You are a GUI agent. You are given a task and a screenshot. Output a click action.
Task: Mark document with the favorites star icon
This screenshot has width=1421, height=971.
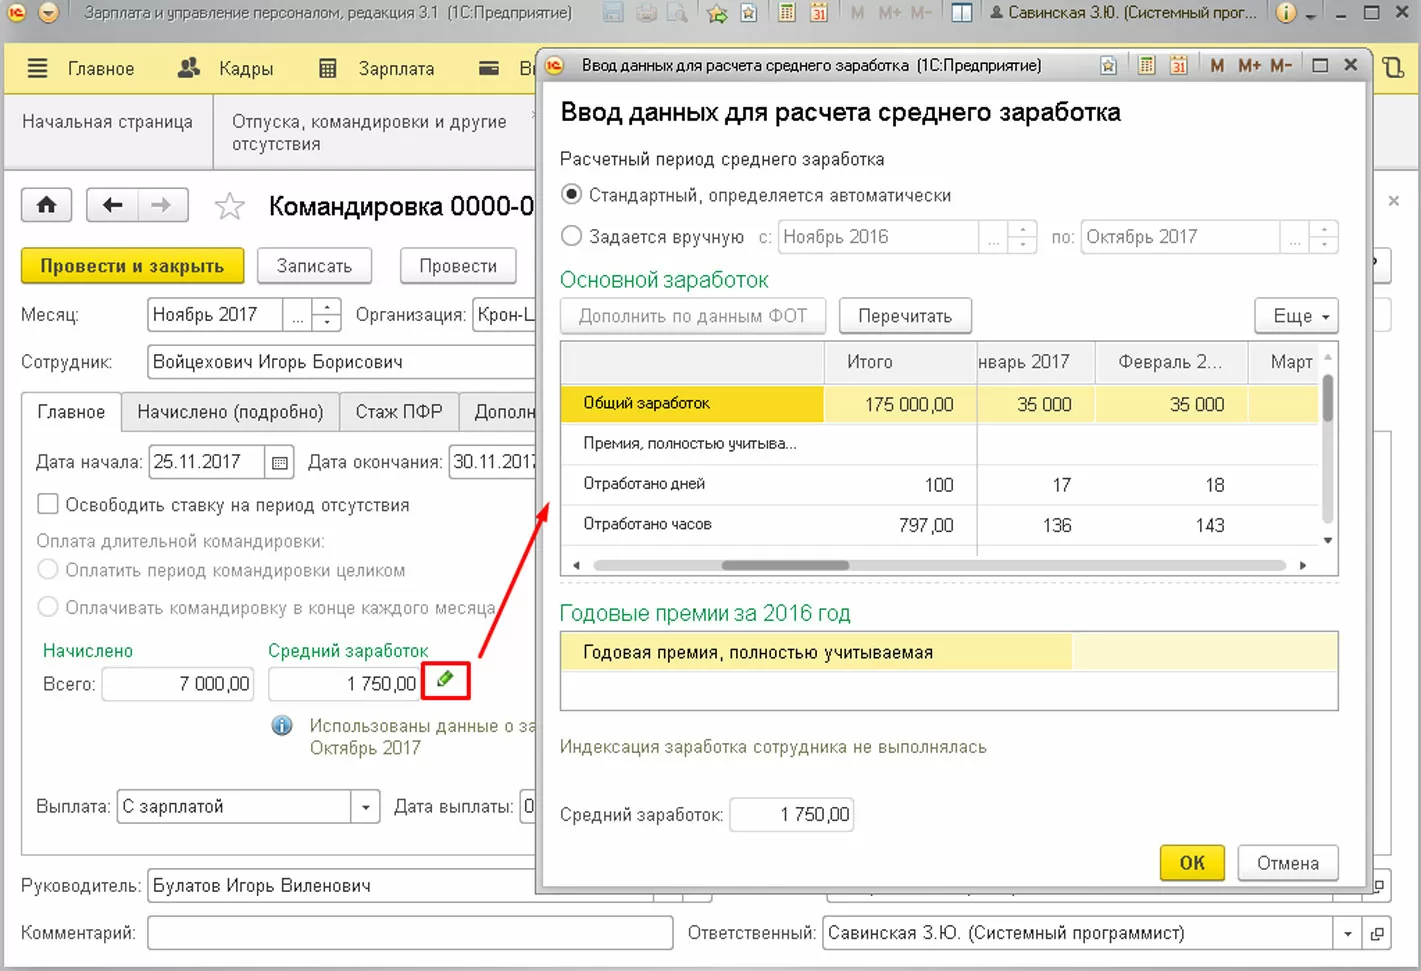click(230, 207)
